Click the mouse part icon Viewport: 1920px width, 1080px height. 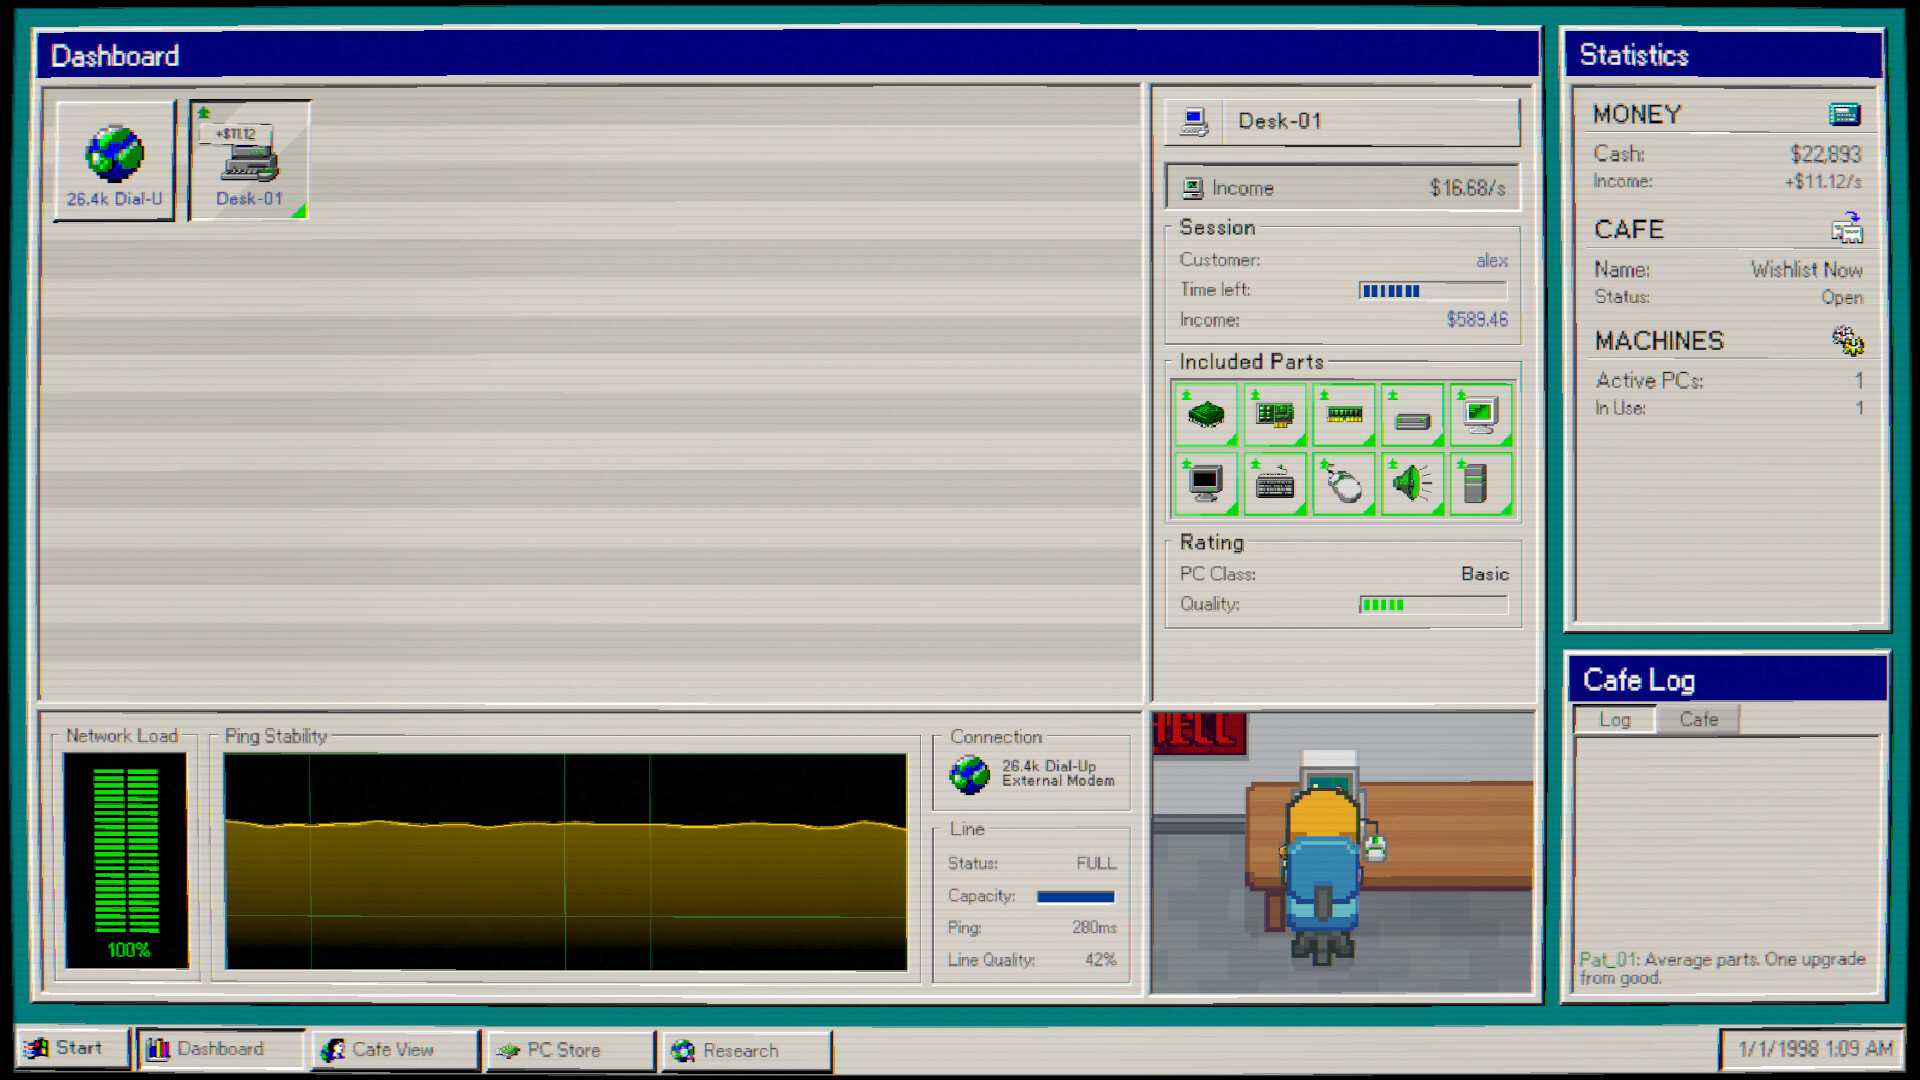1344,484
